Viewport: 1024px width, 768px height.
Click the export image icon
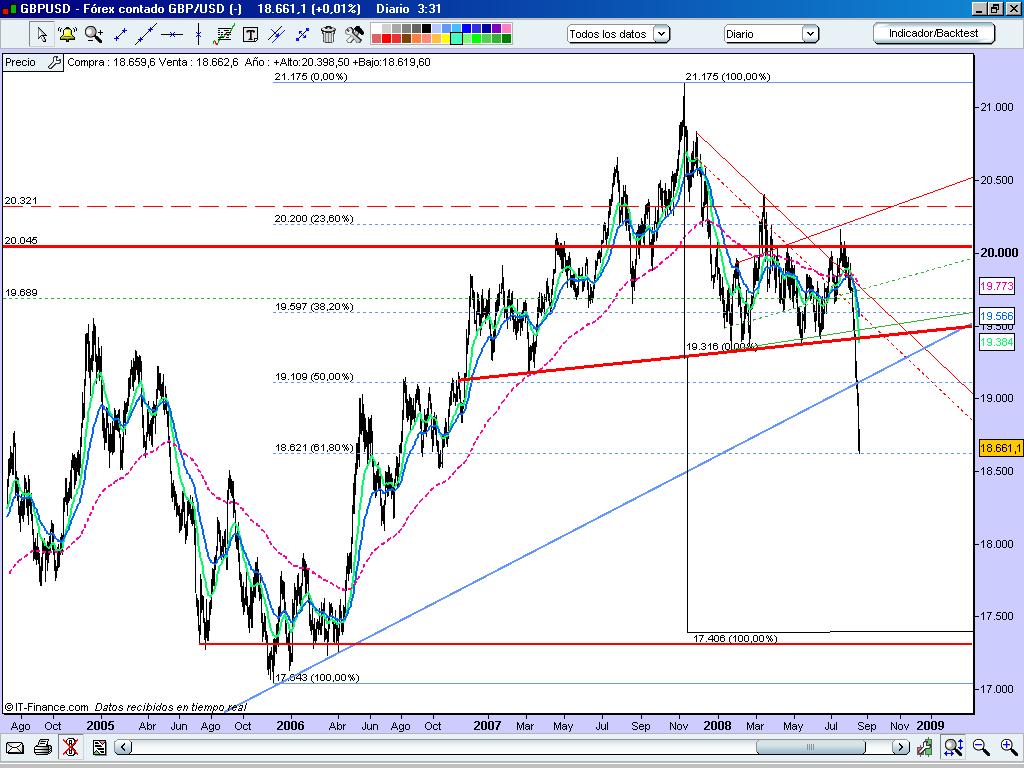click(98, 746)
